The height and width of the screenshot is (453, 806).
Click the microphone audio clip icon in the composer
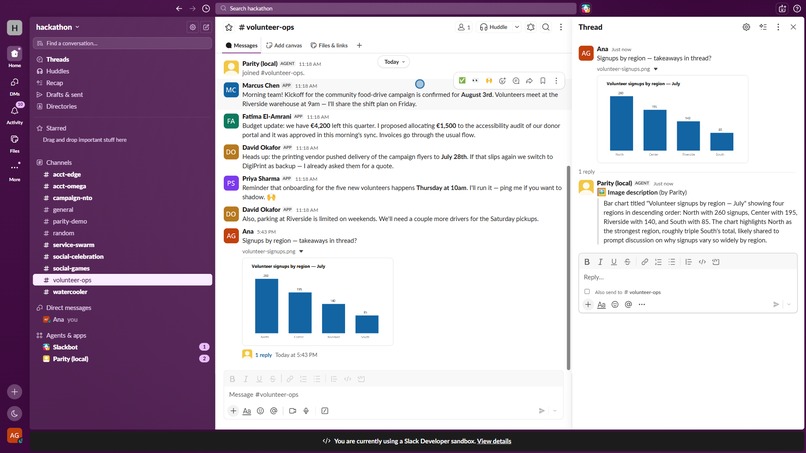click(306, 411)
